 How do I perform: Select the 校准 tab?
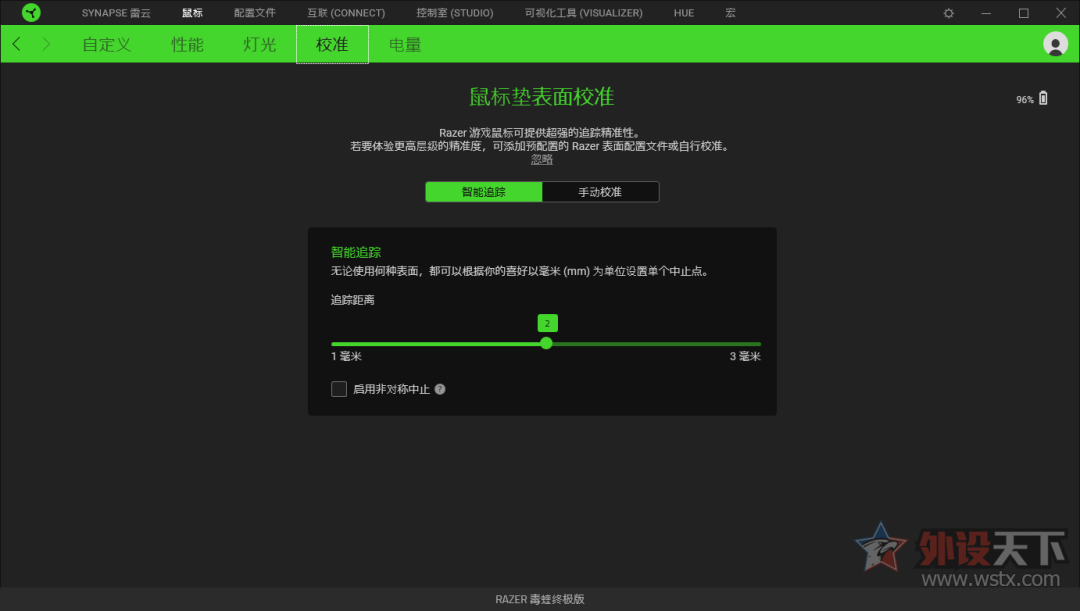[x=332, y=44]
